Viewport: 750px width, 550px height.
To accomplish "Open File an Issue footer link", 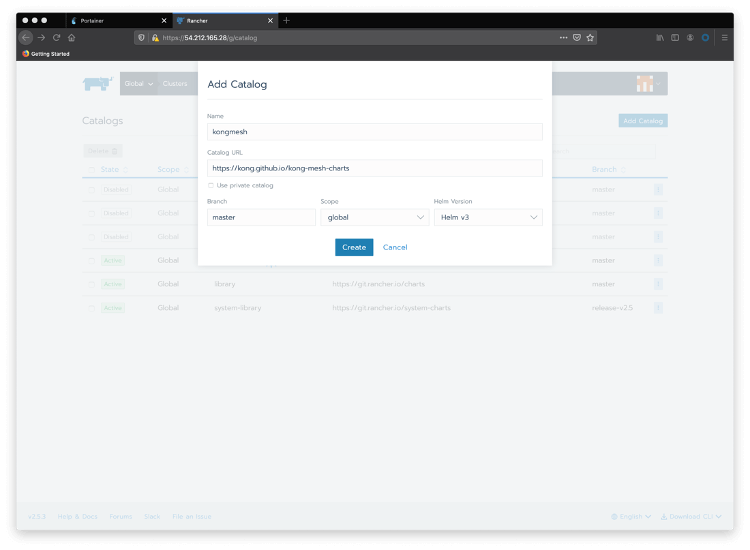I will pyautogui.click(x=192, y=517).
